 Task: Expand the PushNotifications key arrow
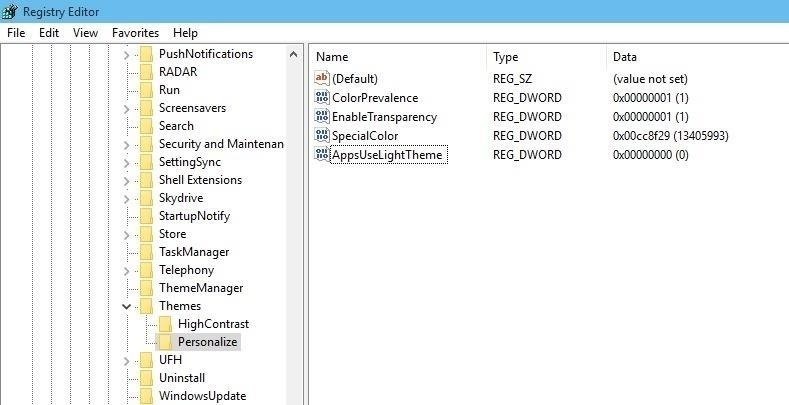(x=126, y=54)
